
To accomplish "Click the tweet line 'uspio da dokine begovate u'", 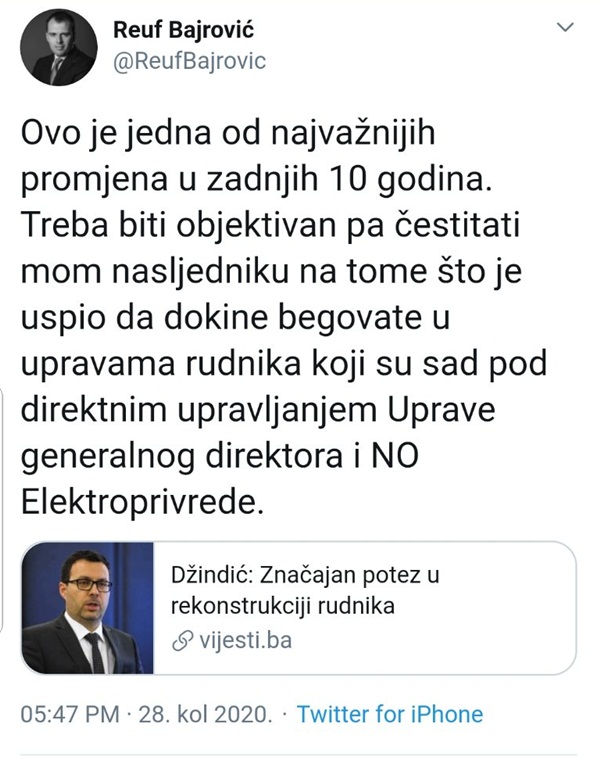I will tap(235, 319).
